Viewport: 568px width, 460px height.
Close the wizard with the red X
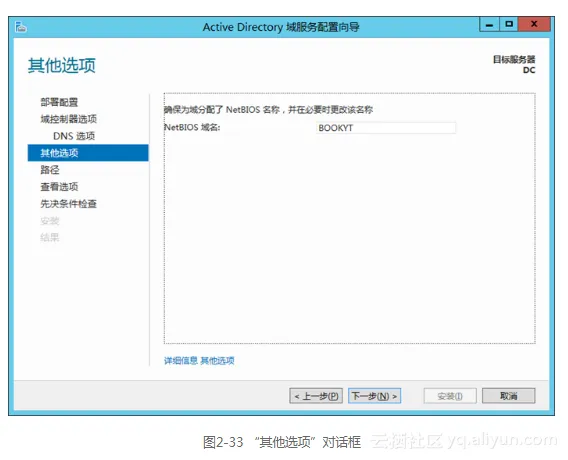[x=534, y=24]
